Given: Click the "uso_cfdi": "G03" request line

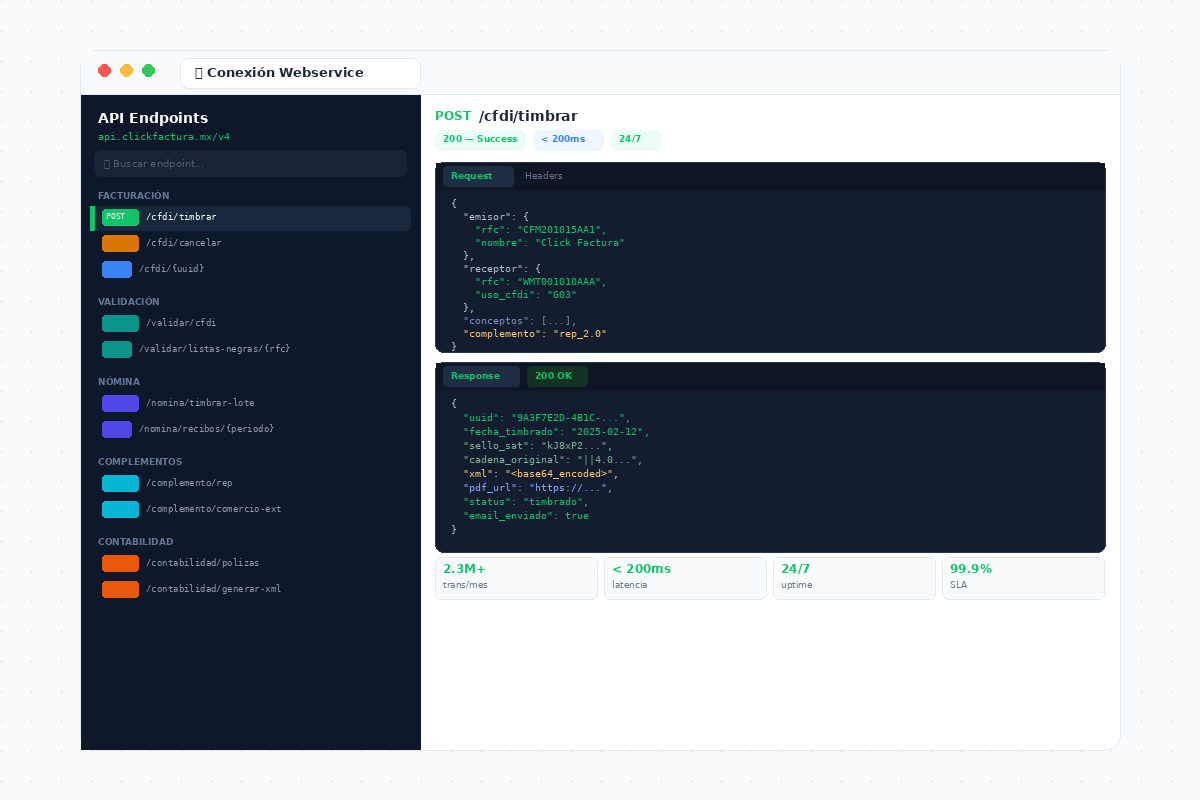Looking at the screenshot, I should [526, 295].
